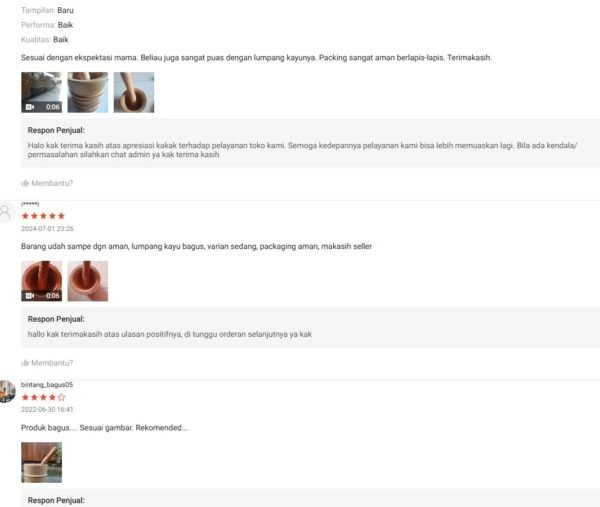Click the four-star rating of bintang_bagus05
600x507 pixels.
coord(43,397)
